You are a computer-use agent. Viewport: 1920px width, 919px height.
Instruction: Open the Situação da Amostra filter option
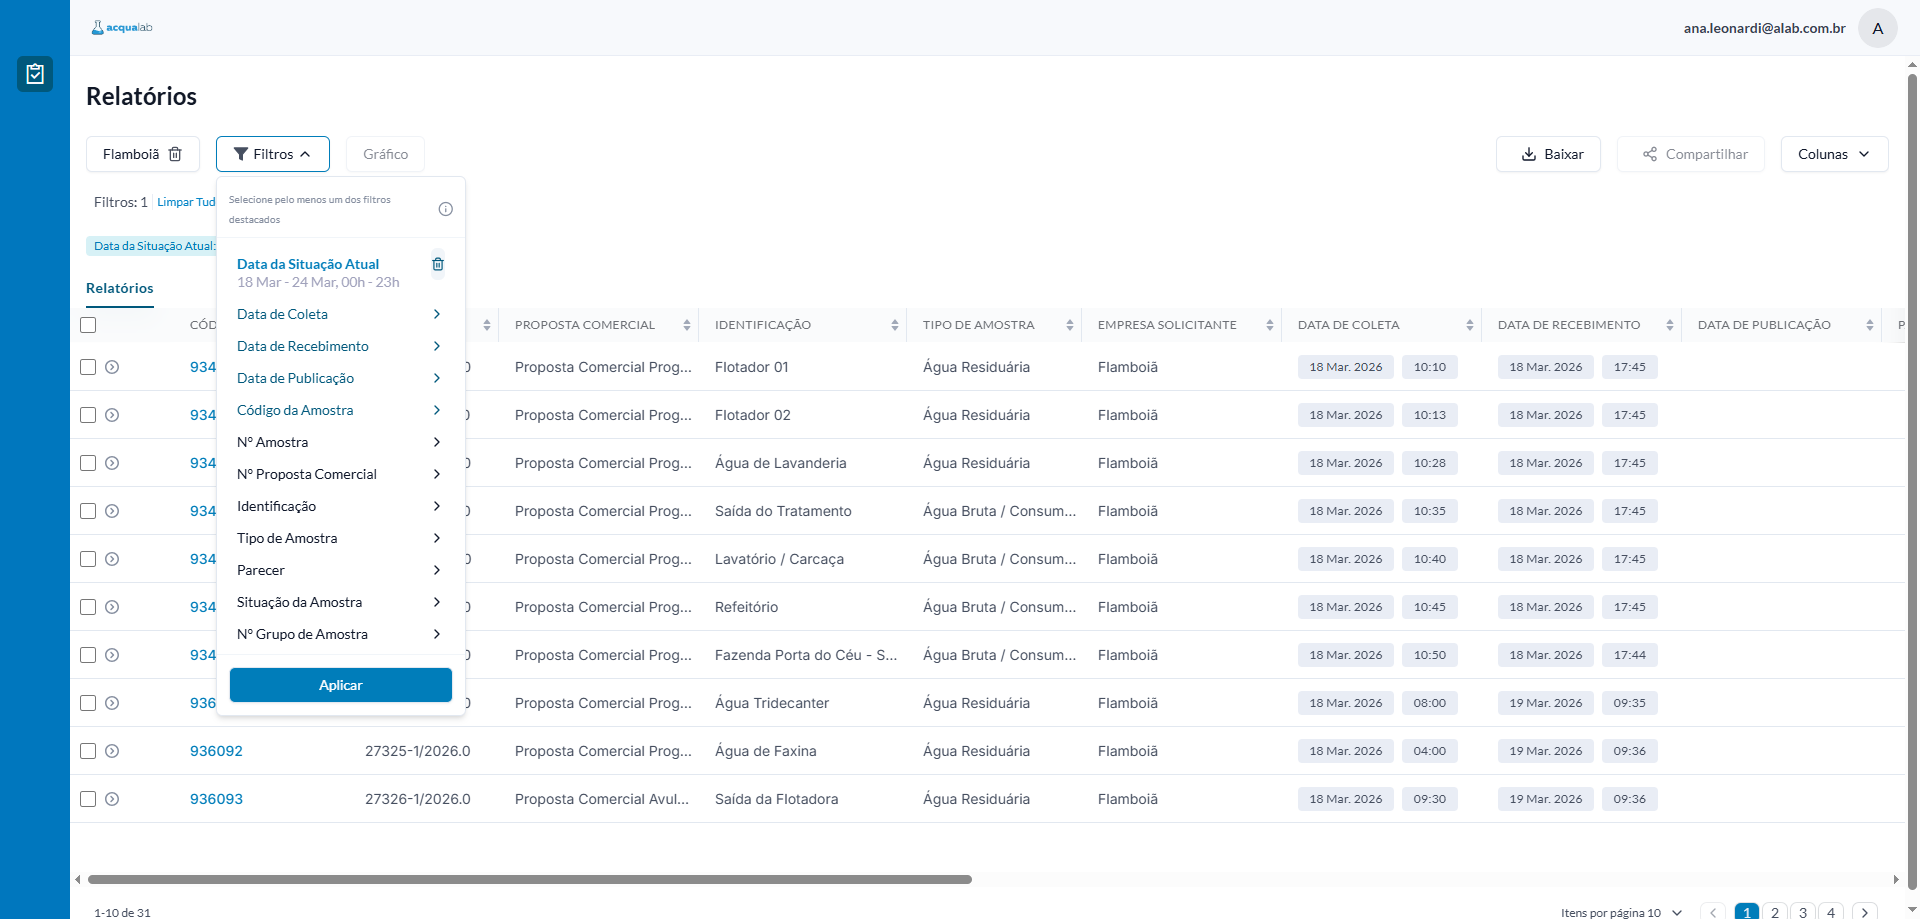click(x=338, y=602)
